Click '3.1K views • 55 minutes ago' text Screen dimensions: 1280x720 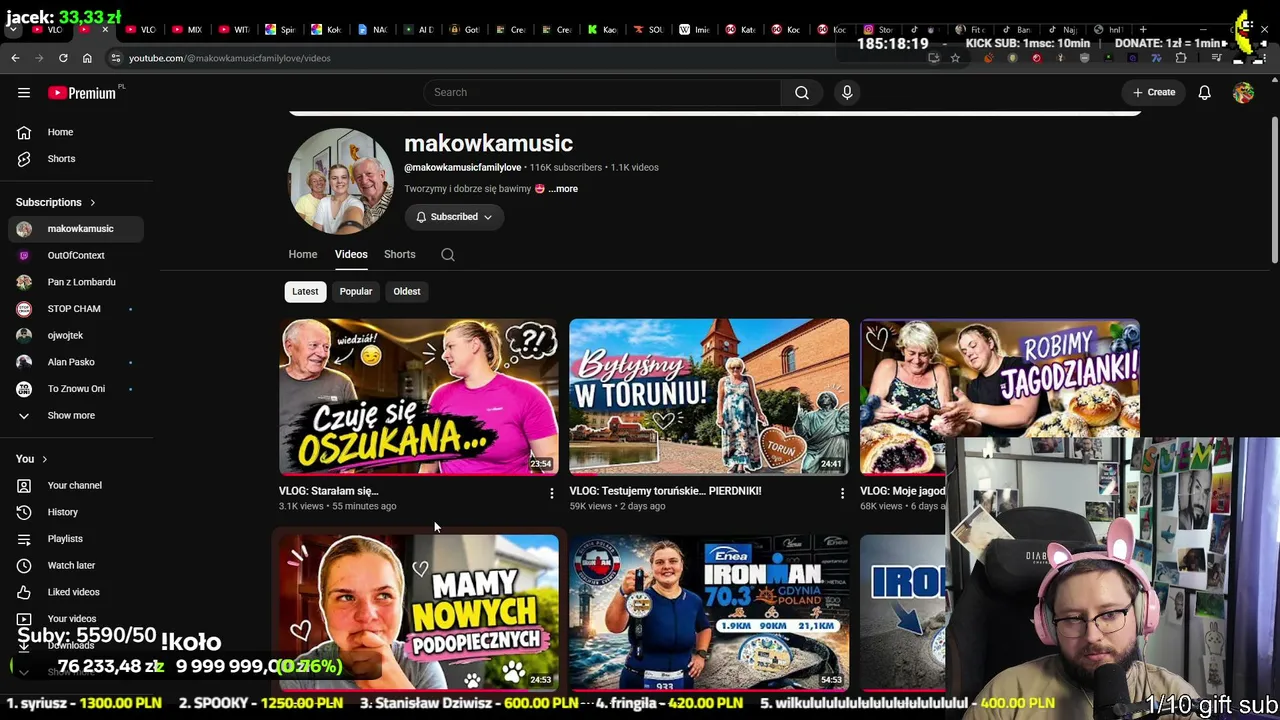click(338, 506)
